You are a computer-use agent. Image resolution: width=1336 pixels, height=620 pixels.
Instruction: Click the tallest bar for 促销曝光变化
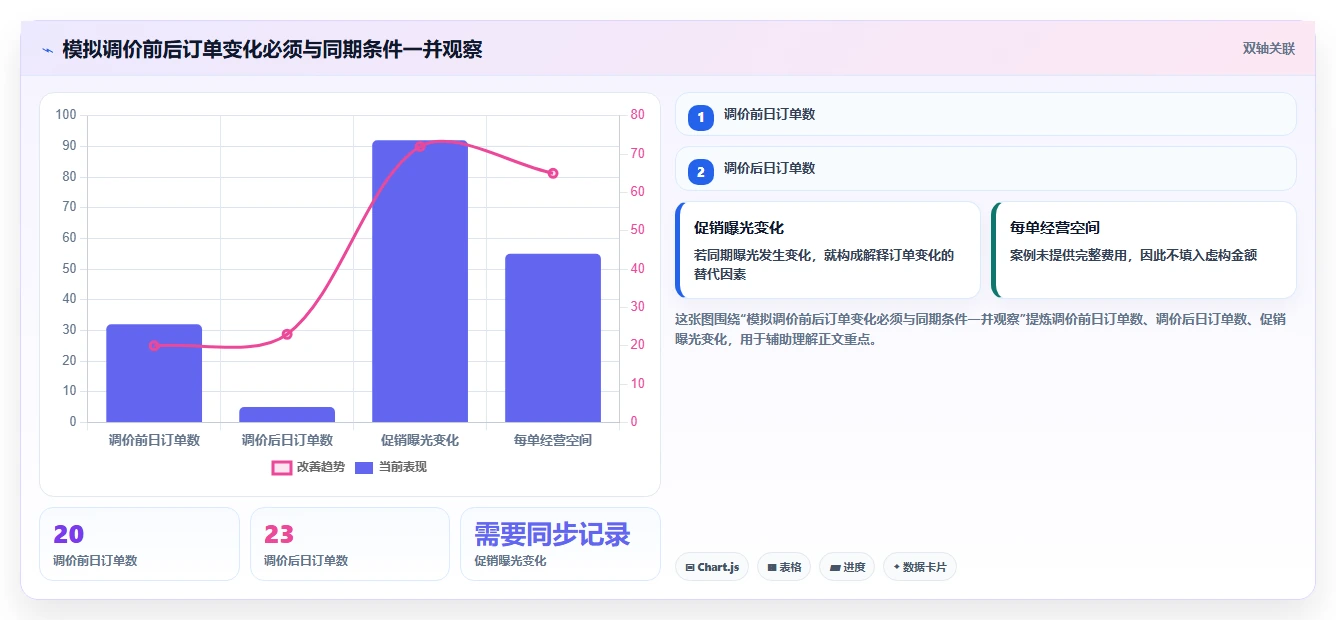point(420,281)
